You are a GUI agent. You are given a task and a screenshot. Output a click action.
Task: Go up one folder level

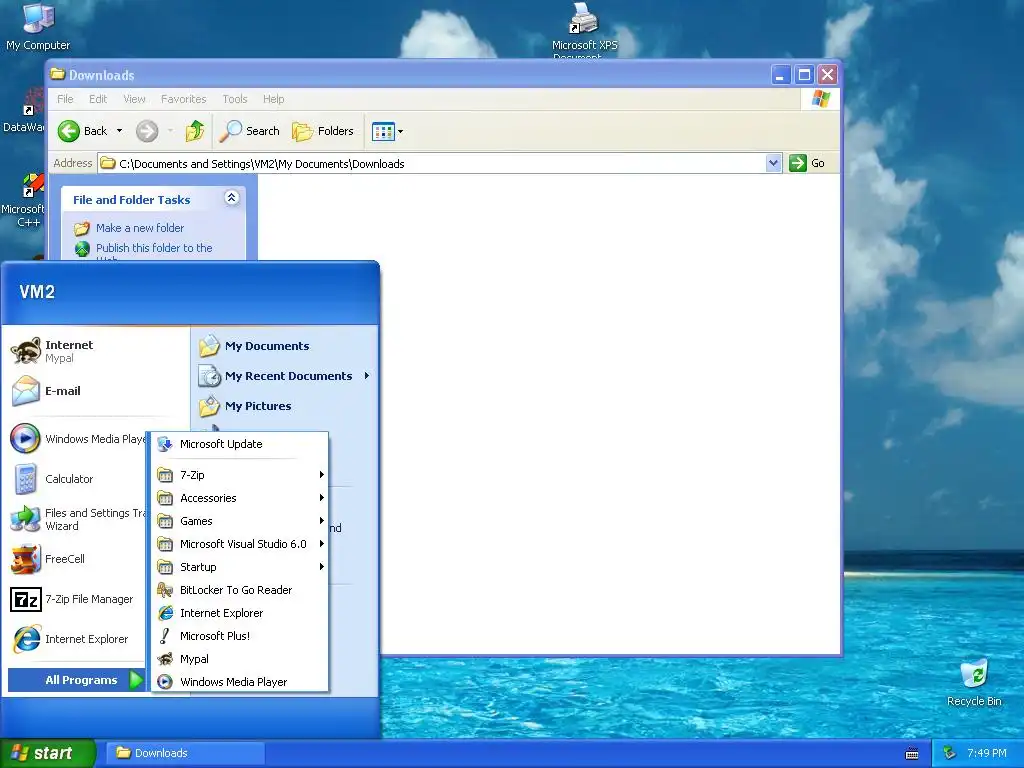[195, 131]
